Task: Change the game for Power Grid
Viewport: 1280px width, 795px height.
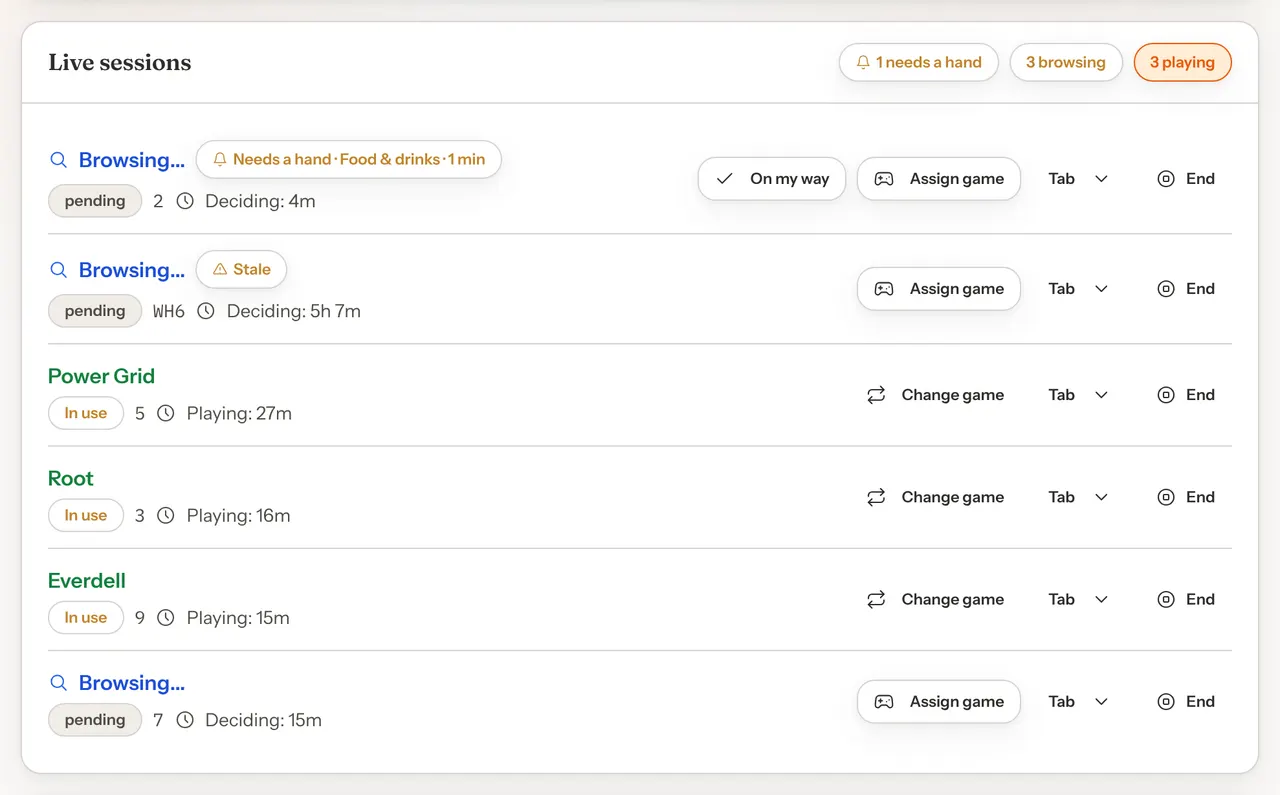Action: point(935,395)
